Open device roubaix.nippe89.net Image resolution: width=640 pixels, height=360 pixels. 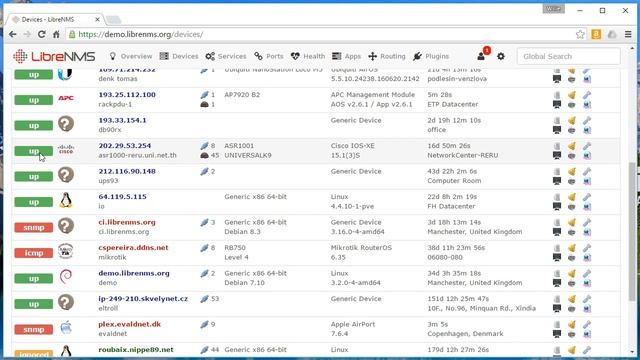136,350
